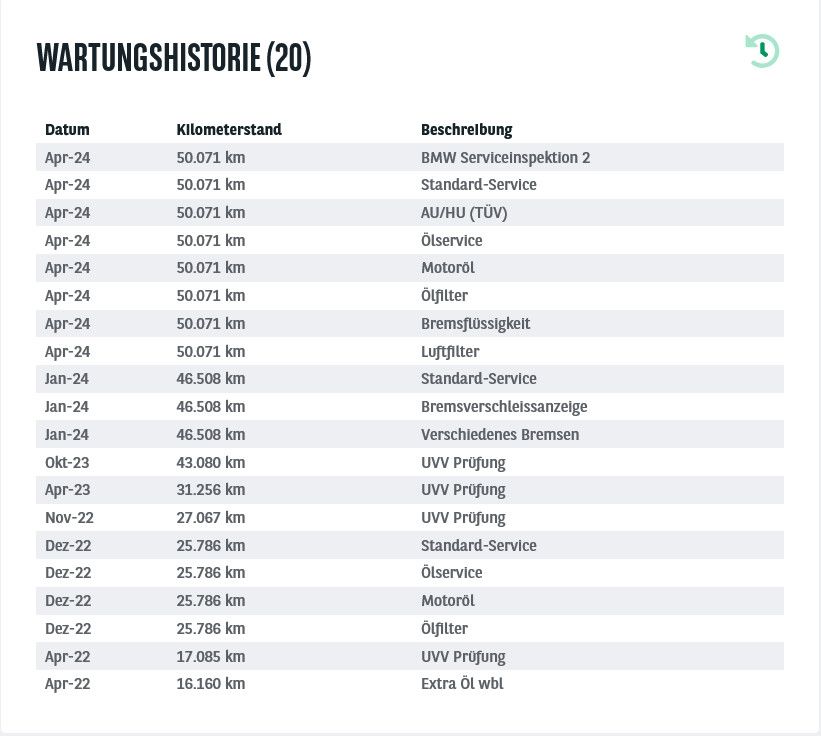Select the 31.256 km mileage cell
Screen dimensions: 821x736
click(x=210, y=490)
